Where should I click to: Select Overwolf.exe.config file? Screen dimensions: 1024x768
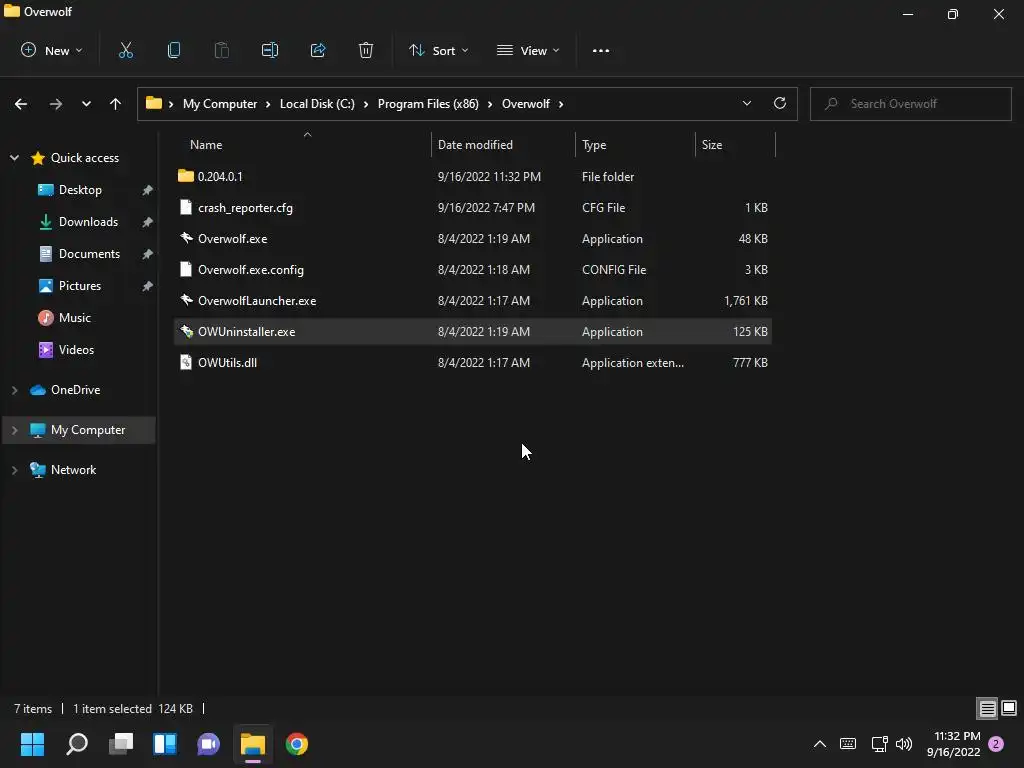[473, 270]
